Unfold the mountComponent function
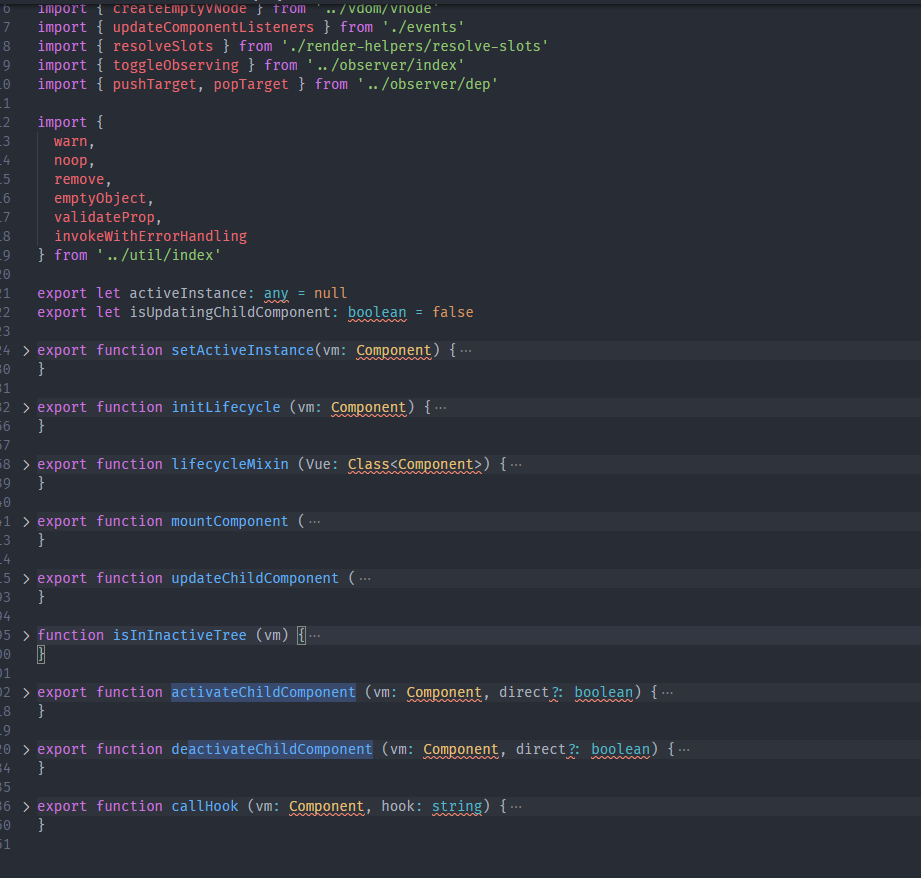Image resolution: width=921 pixels, height=878 pixels. 26,522
